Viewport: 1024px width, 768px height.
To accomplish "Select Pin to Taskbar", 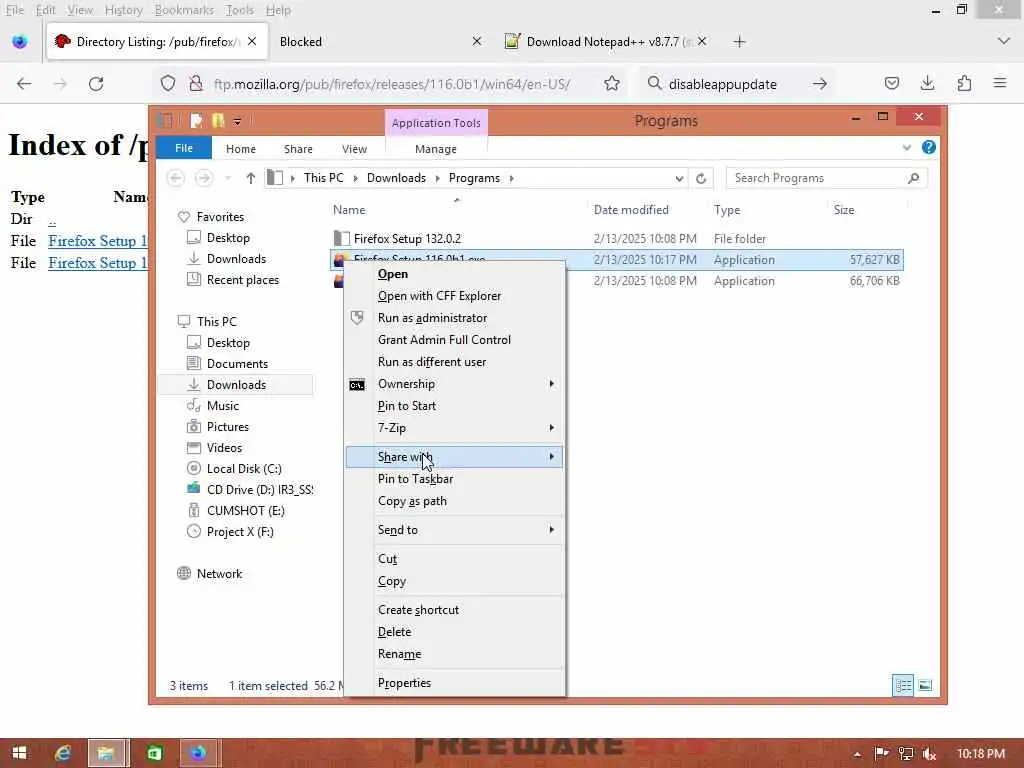I will pyautogui.click(x=454, y=479).
